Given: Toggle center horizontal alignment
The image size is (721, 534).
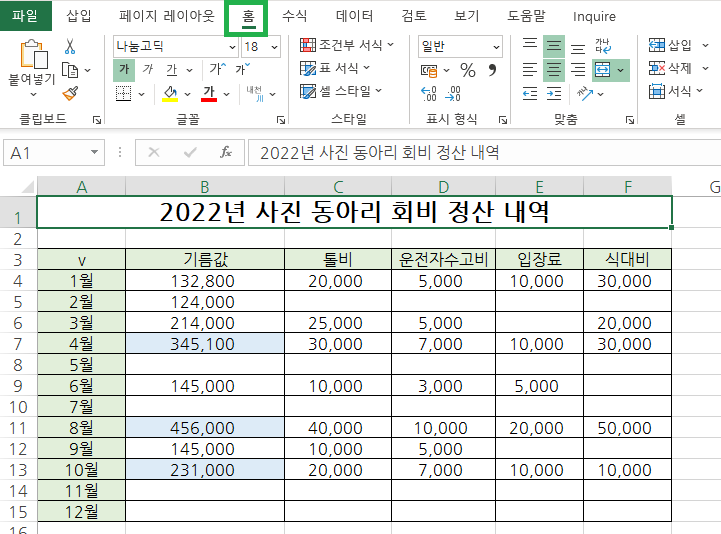Looking at the screenshot, I should pos(554,70).
